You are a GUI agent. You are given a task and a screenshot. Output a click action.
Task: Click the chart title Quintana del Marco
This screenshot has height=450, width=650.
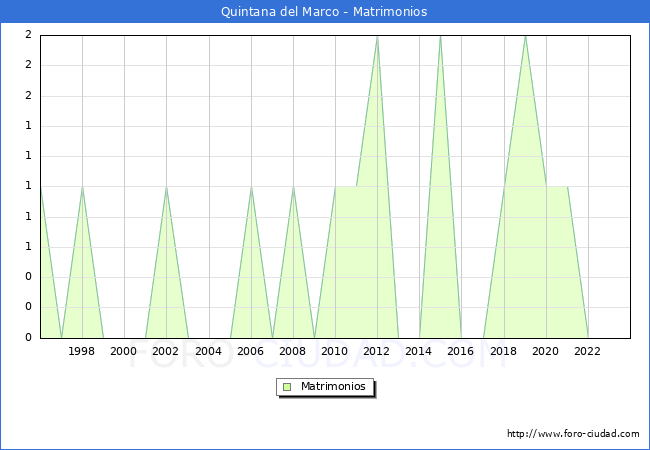point(324,12)
